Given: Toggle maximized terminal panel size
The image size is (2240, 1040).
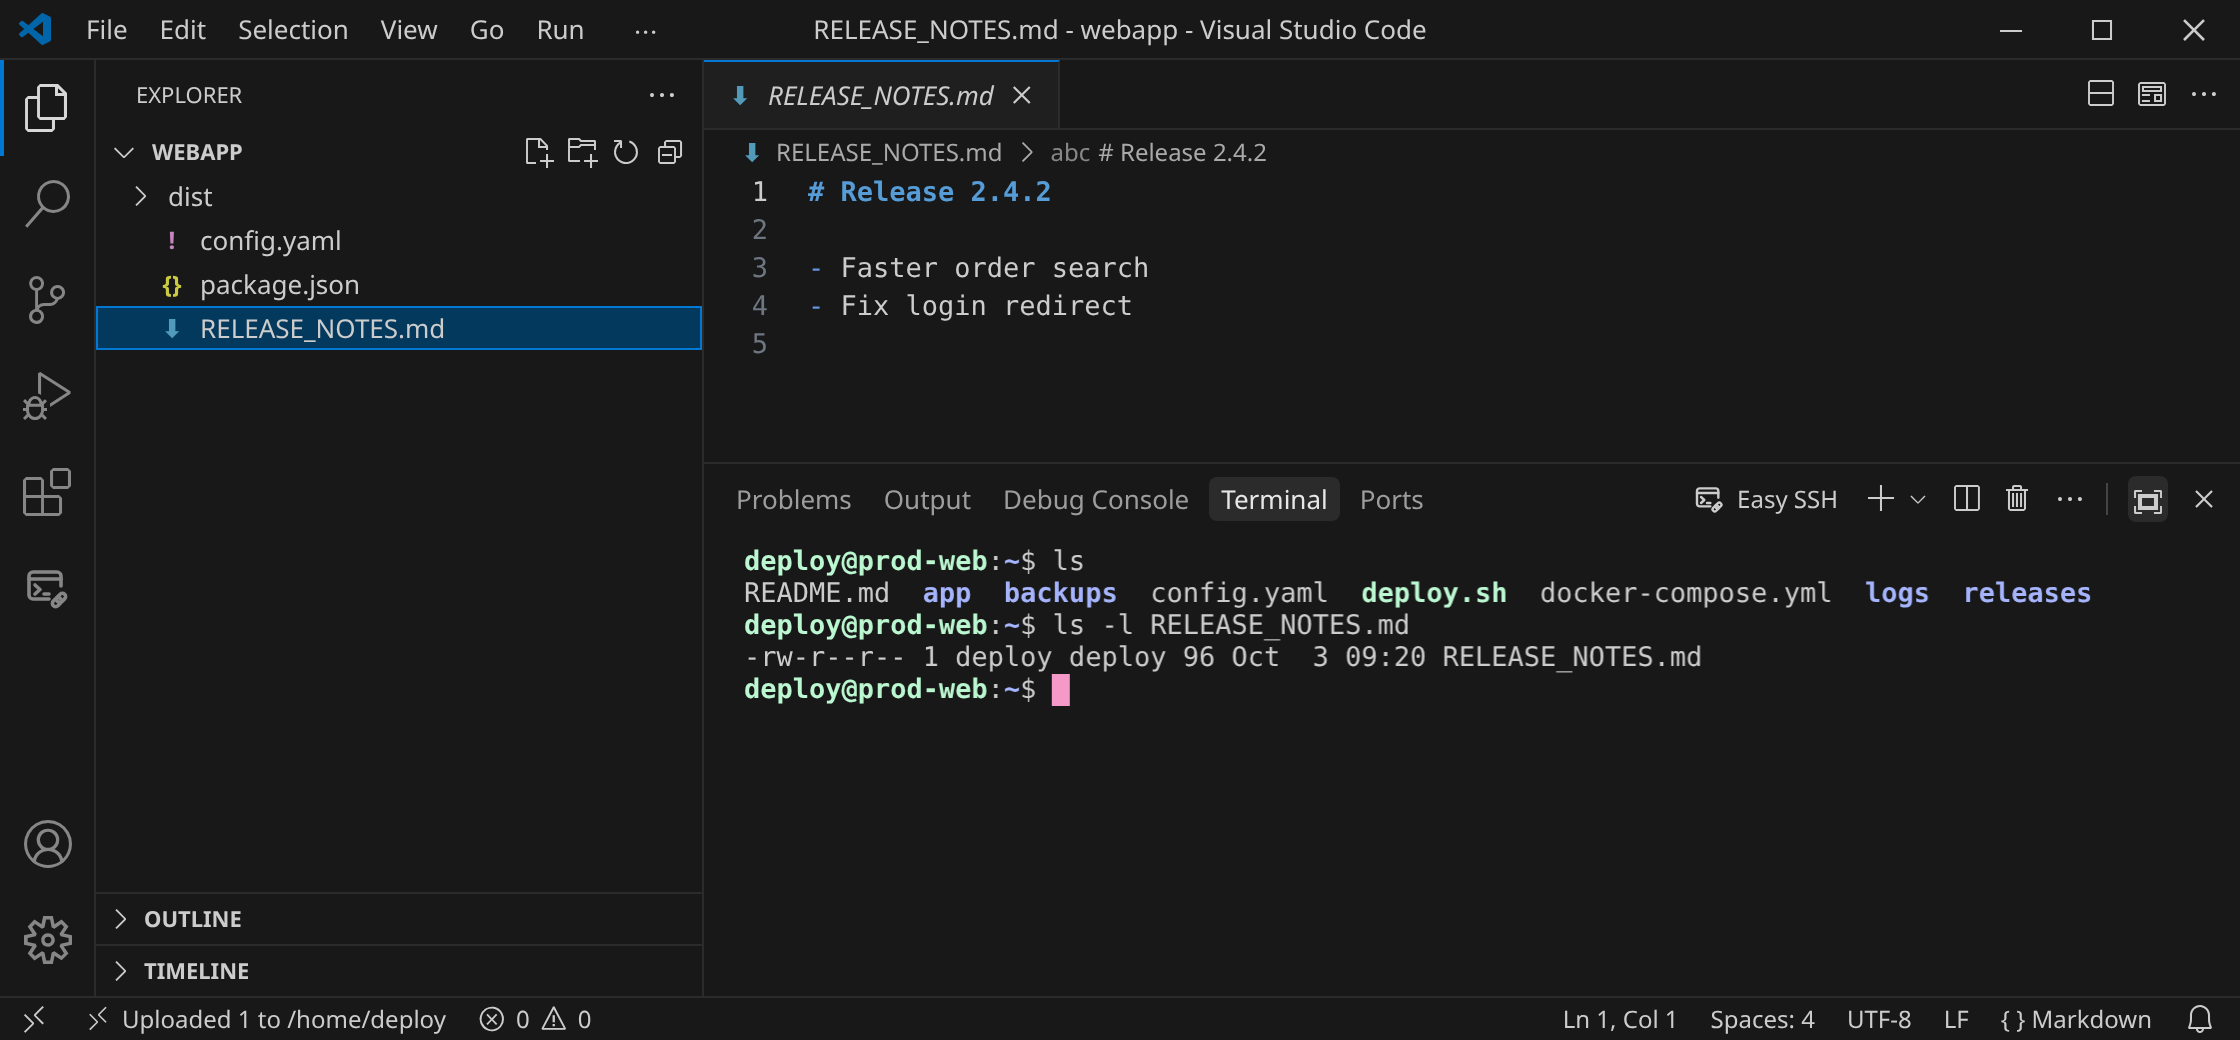Looking at the screenshot, I should coord(2147,499).
